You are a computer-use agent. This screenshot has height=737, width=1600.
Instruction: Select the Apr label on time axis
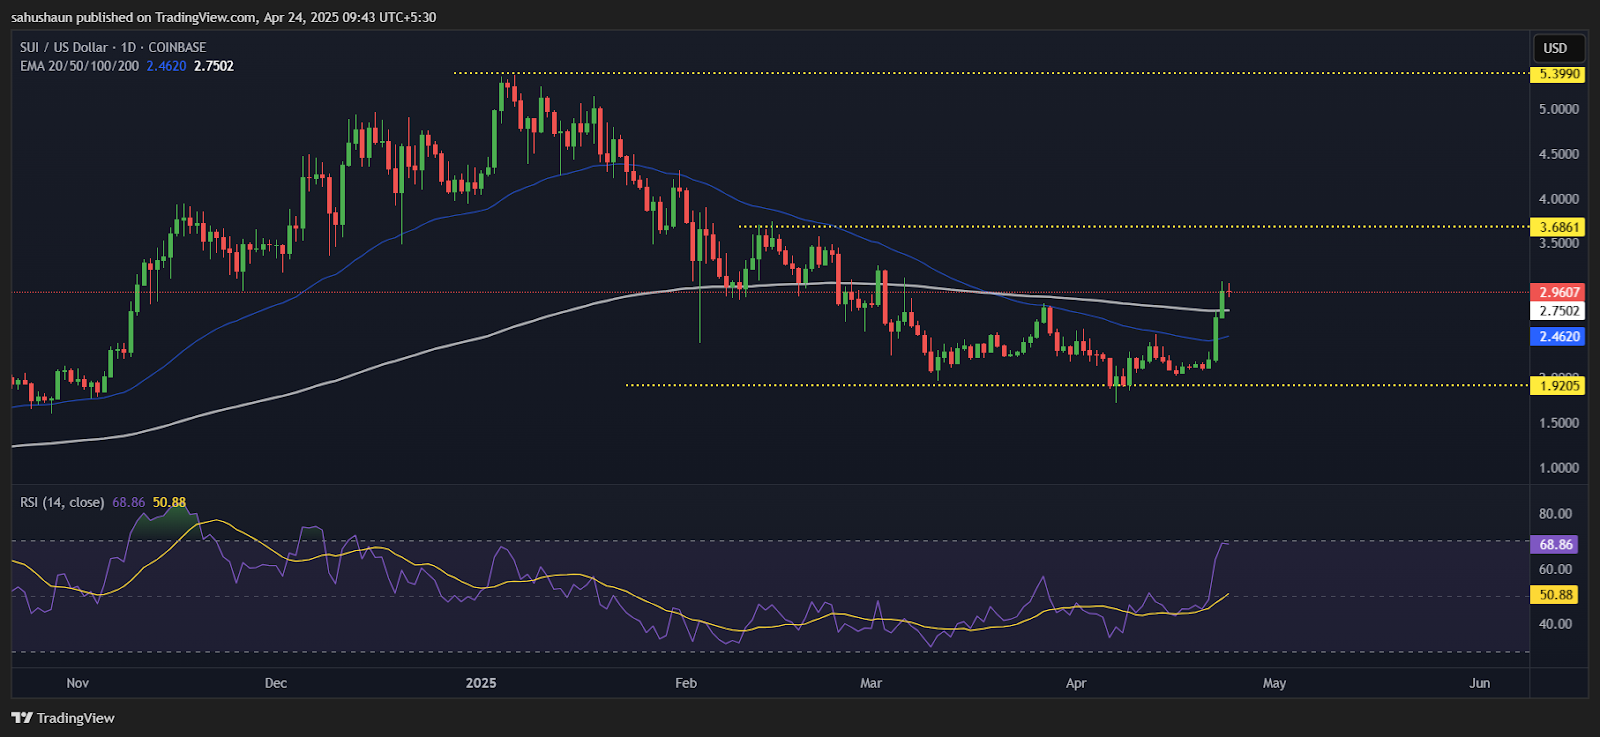(x=1076, y=683)
